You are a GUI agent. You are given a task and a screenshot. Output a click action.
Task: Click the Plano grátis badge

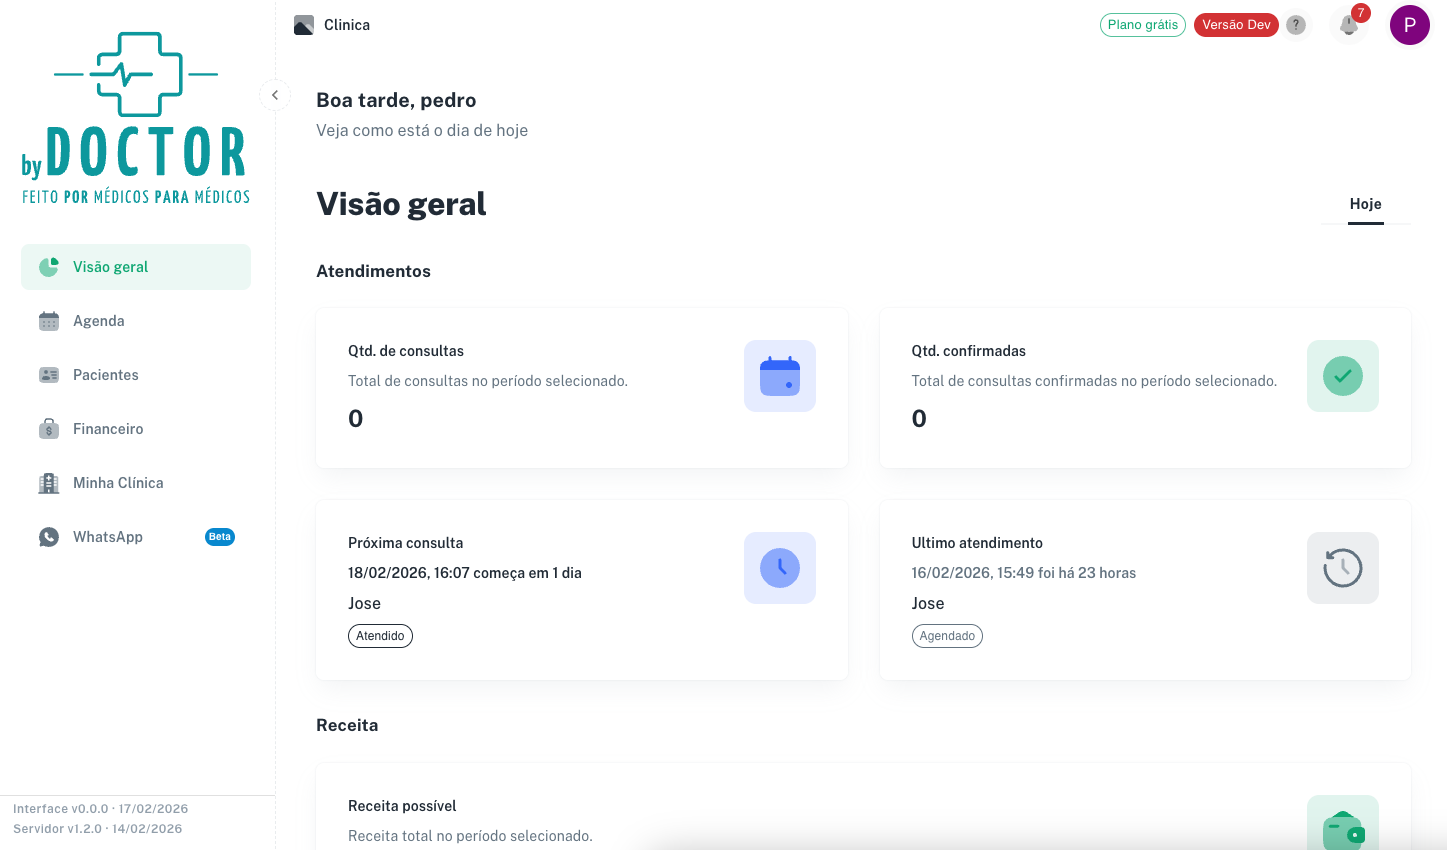click(1142, 25)
